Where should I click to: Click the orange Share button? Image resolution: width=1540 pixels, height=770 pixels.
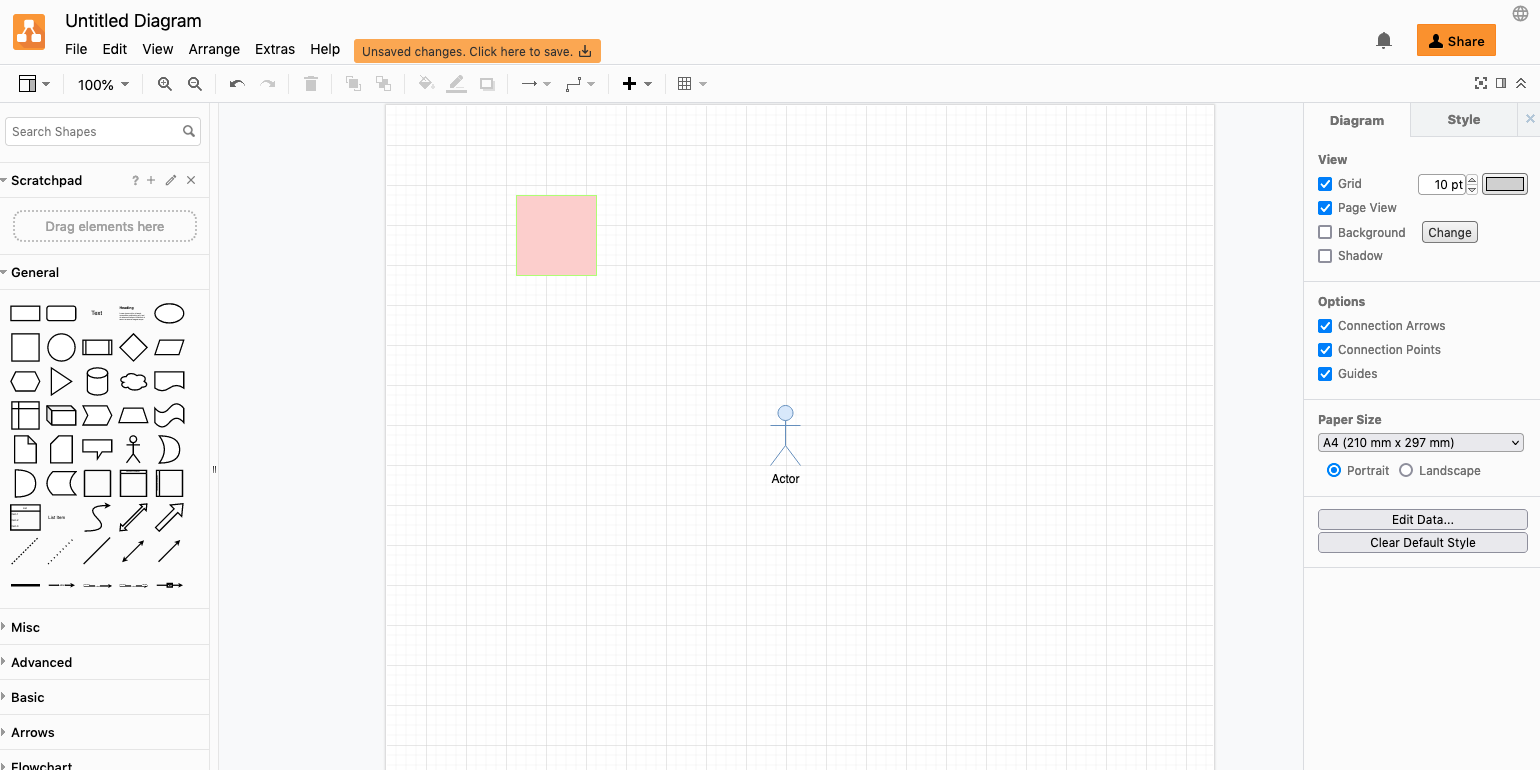coord(1456,41)
